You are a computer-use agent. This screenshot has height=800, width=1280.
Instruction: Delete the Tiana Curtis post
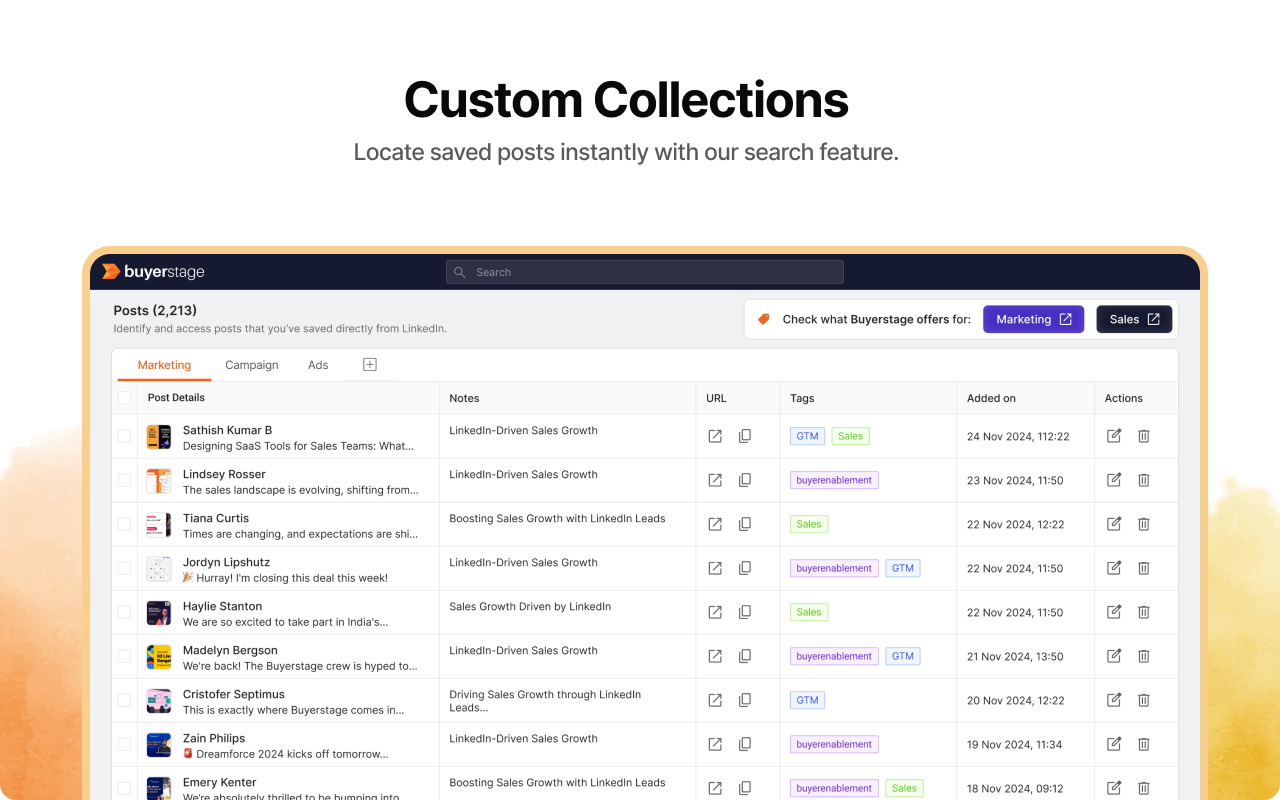click(x=1144, y=524)
